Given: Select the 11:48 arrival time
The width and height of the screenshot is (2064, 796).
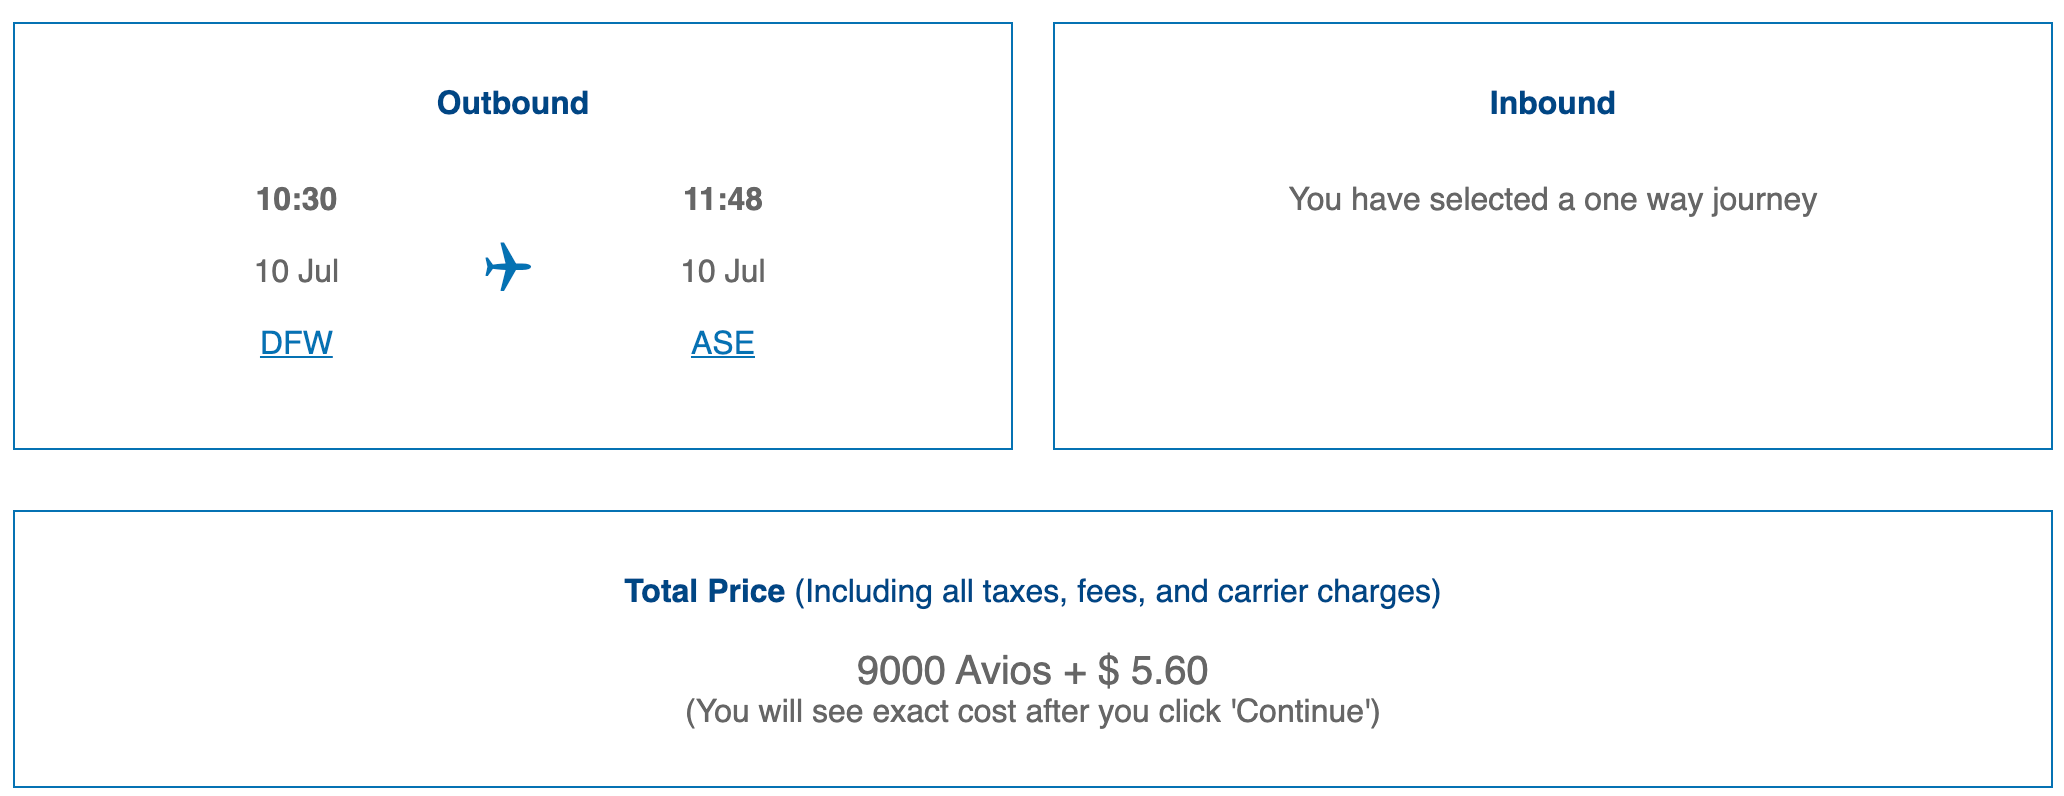Looking at the screenshot, I should click(722, 199).
